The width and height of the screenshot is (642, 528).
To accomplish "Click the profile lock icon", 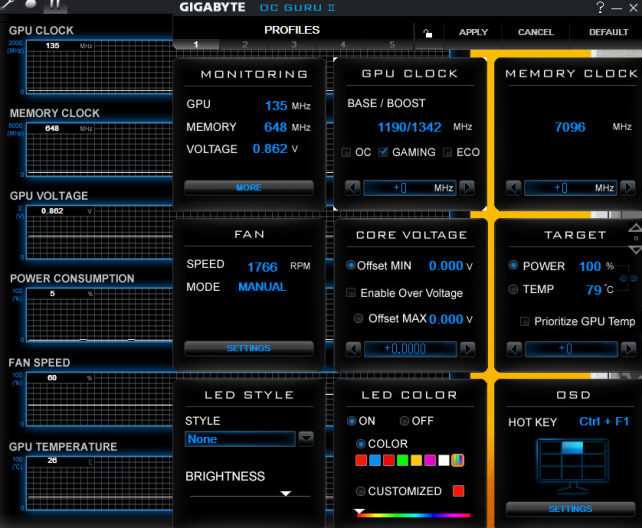I will [428, 32].
